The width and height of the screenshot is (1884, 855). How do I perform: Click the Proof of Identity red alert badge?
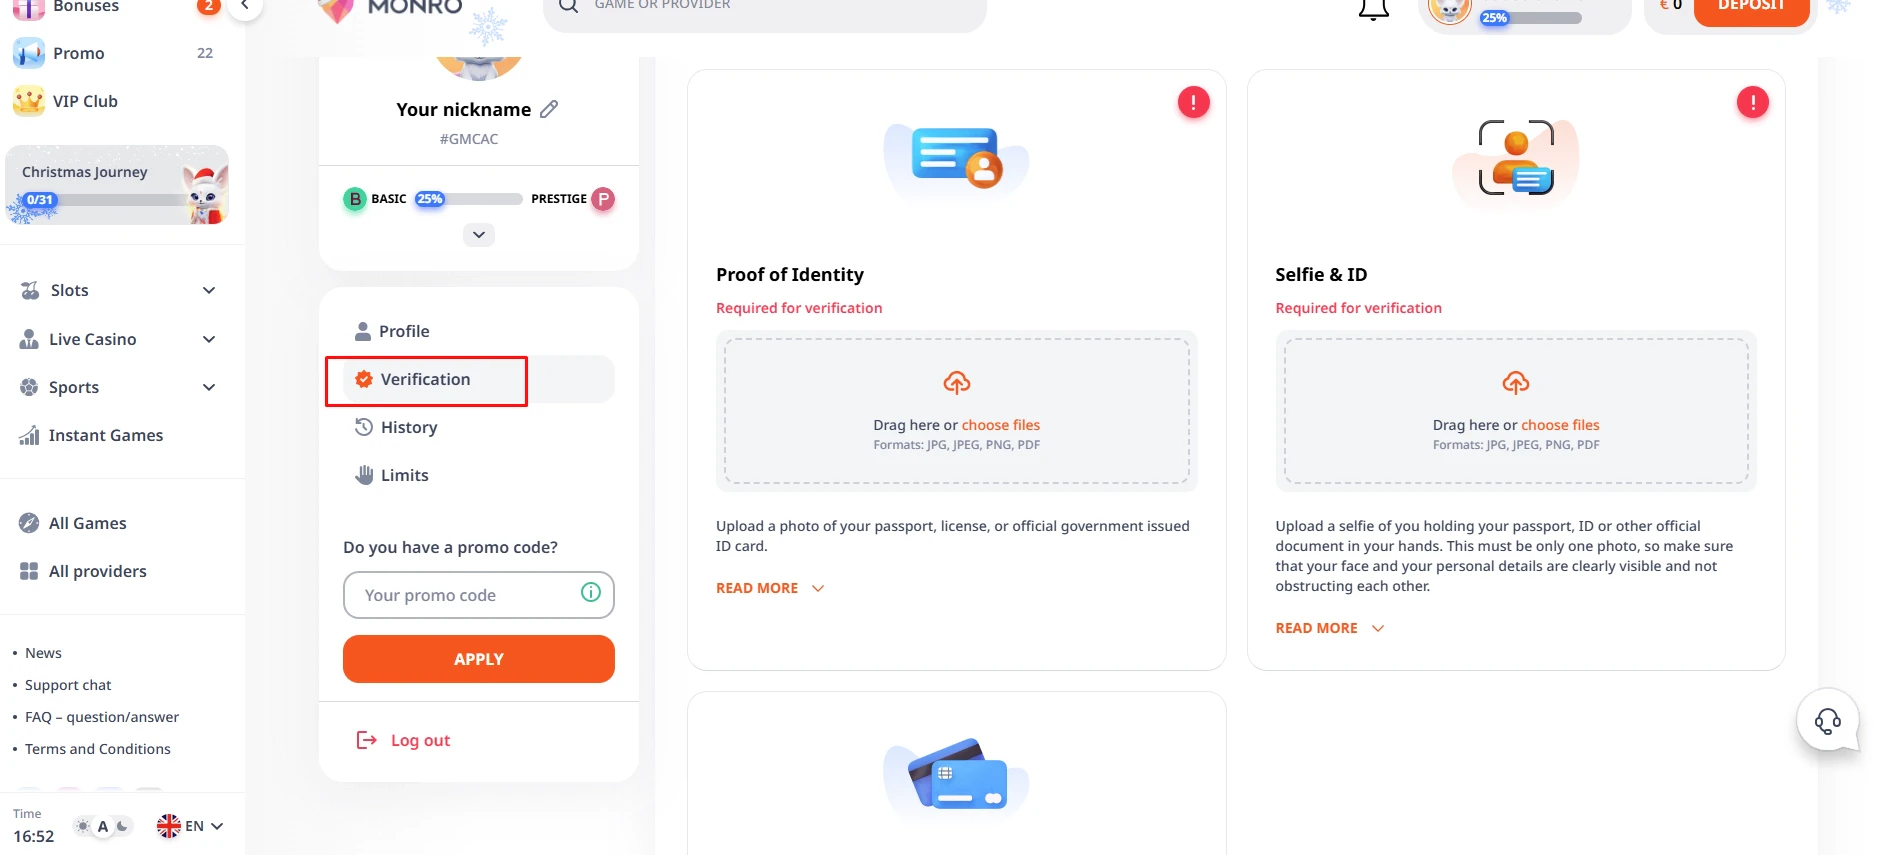click(1193, 102)
